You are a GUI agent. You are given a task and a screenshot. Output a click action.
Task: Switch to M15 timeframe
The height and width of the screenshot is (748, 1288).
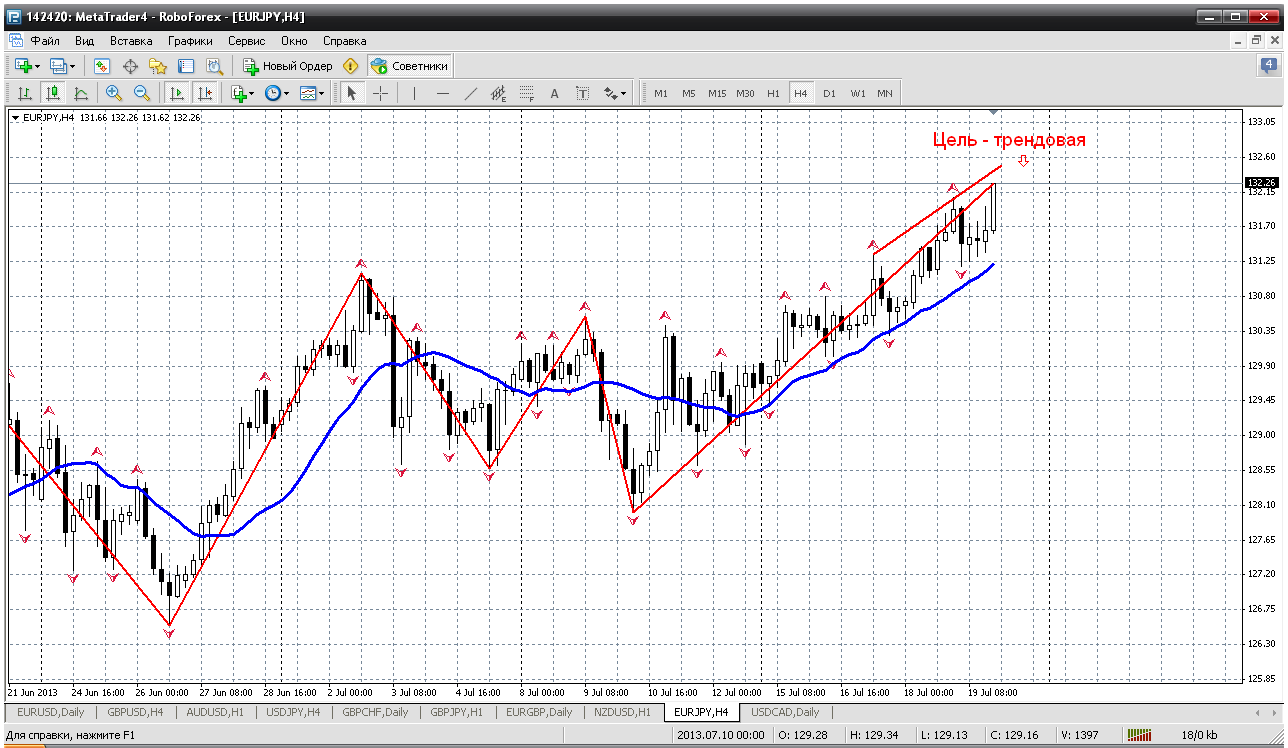click(717, 93)
